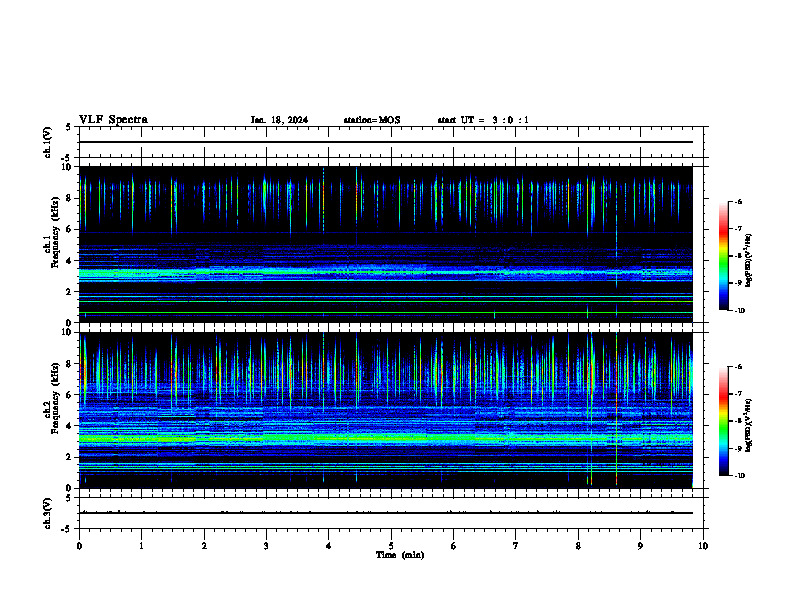Screen dimensions: 792x612
Task: Click inside the ch.2 spectrogram panel
Action: [386, 410]
